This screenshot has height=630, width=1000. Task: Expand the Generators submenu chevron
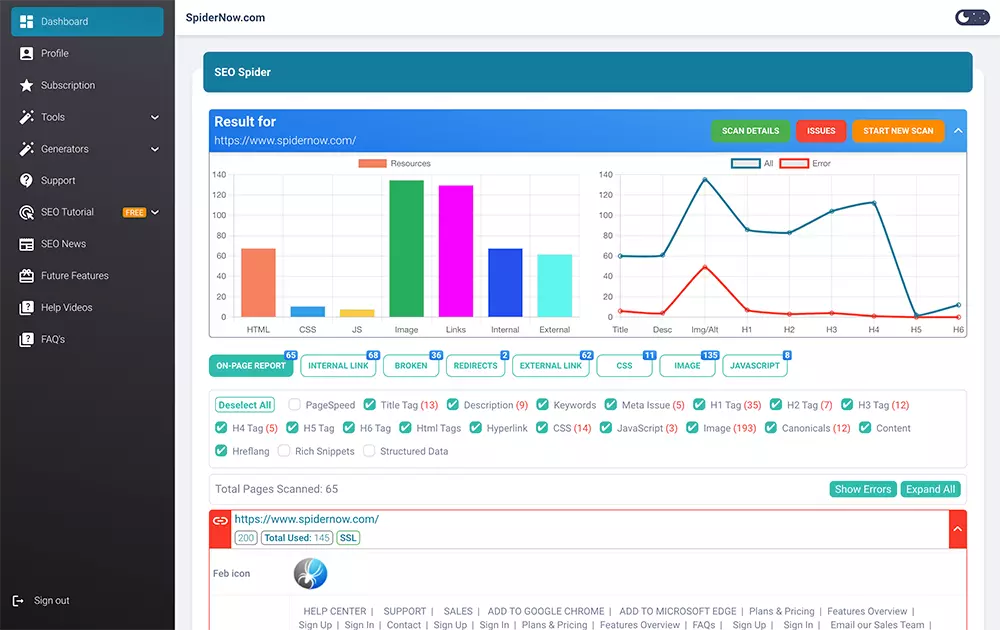(155, 149)
